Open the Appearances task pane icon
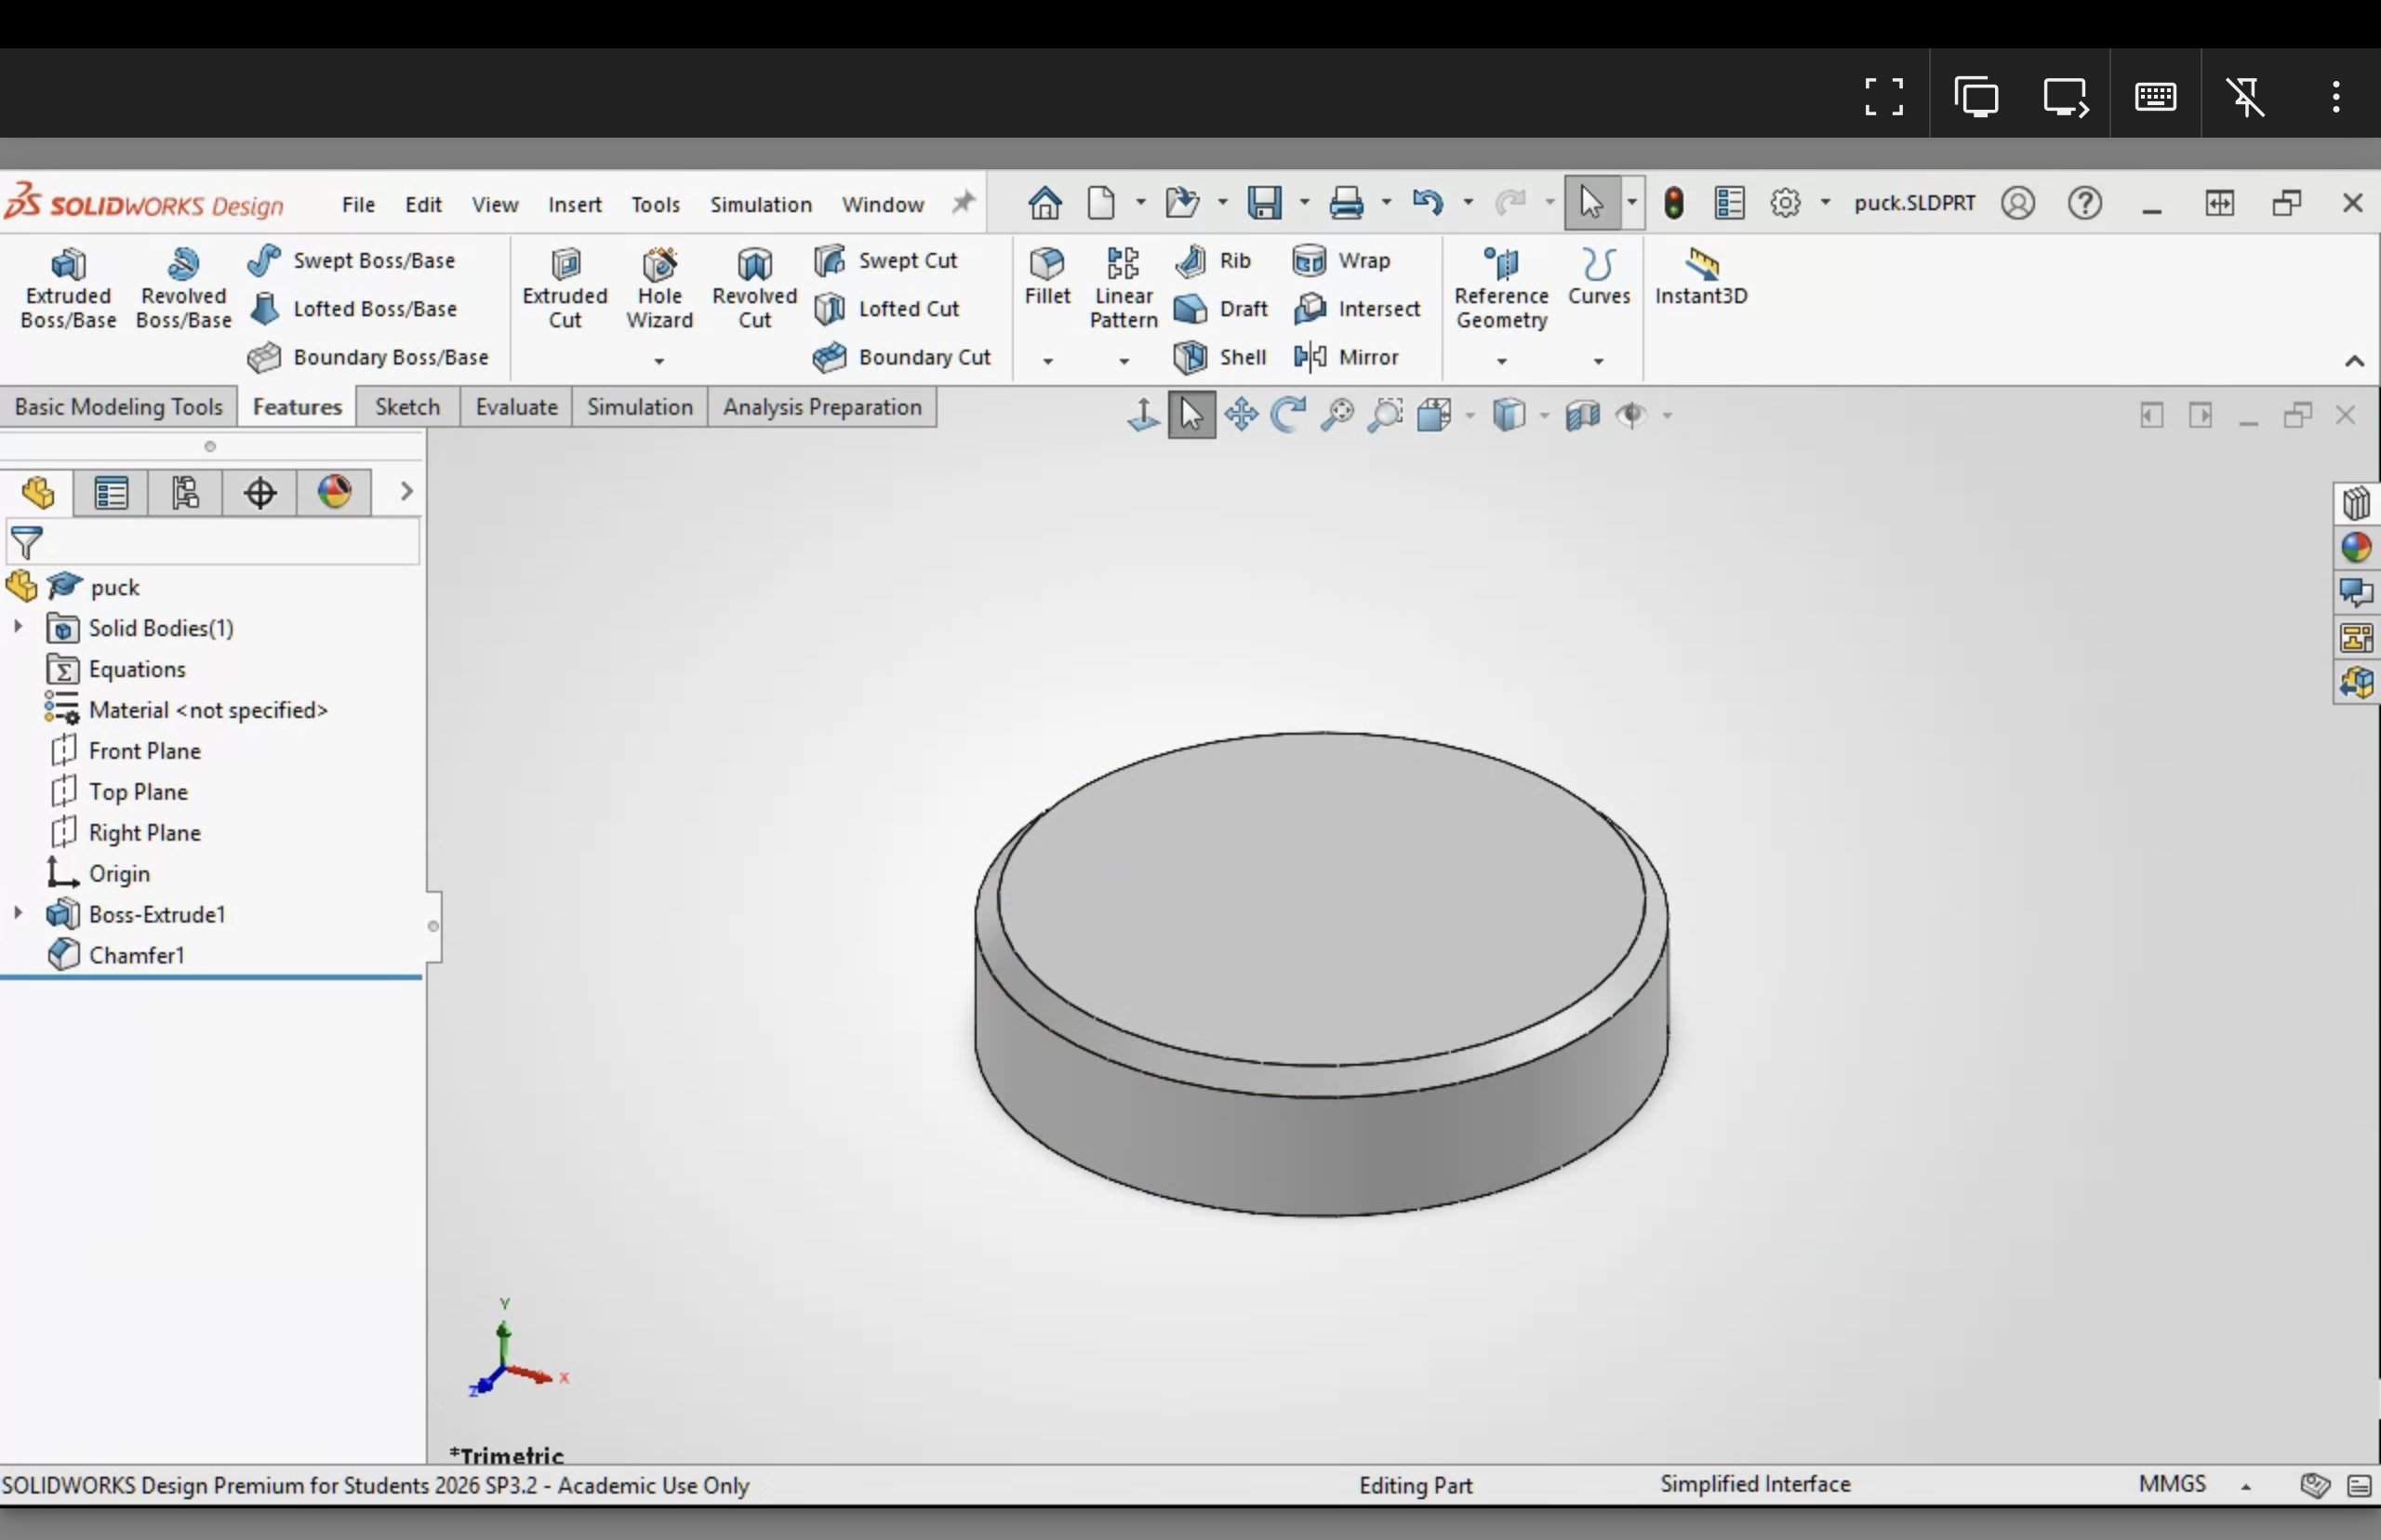The height and width of the screenshot is (1540, 2381). pos(2356,547)
